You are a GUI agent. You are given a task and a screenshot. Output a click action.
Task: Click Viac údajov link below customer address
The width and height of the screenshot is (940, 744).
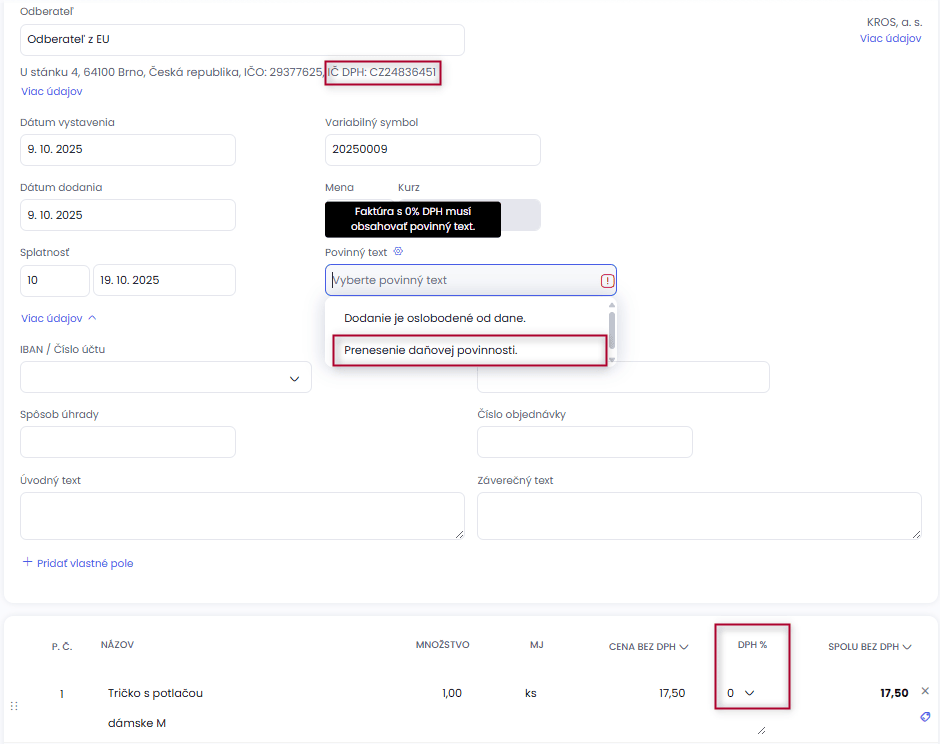coord(51,91)
